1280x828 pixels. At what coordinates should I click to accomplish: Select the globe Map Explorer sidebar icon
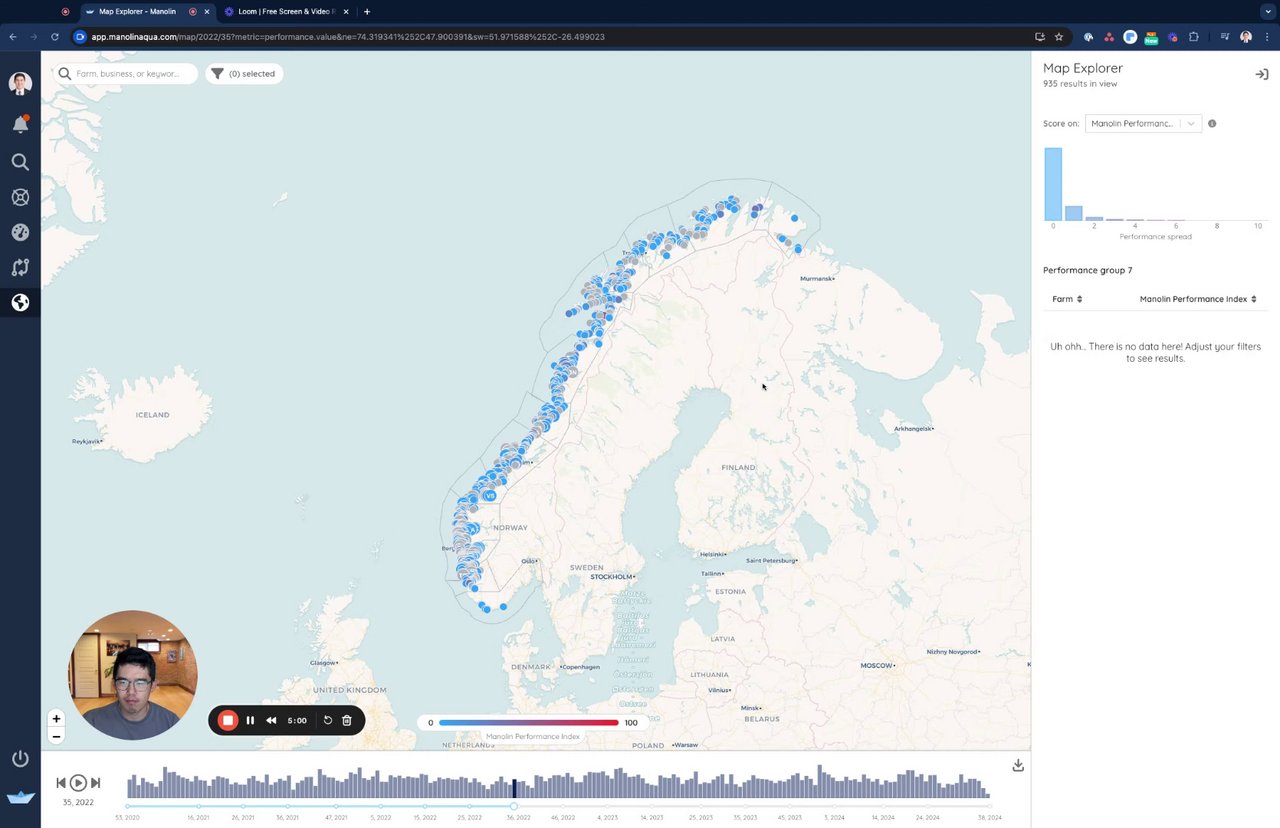(x=20, y=302)
